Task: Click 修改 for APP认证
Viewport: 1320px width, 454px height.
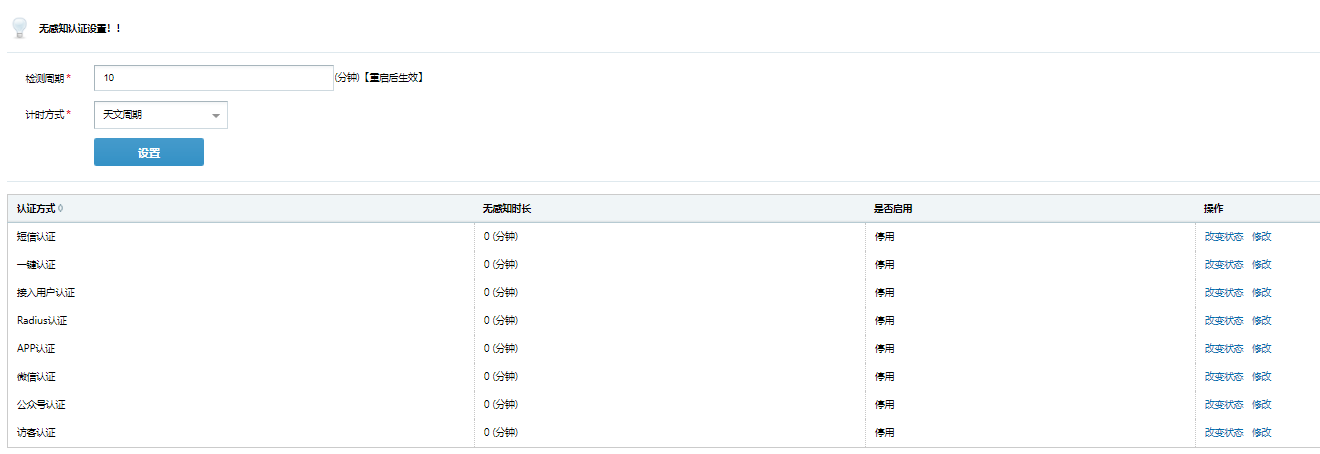Action: (x=1262, y=349)
